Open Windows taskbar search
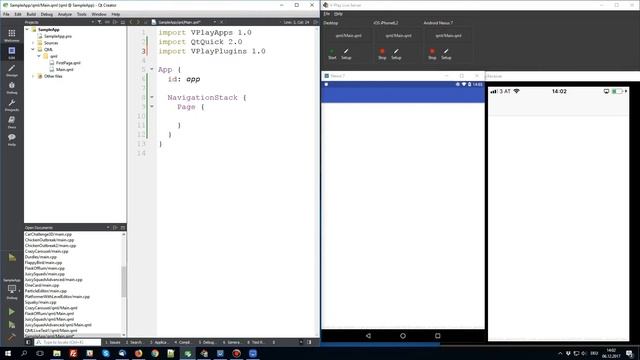 pyautogui.click(x=24, y=353)
